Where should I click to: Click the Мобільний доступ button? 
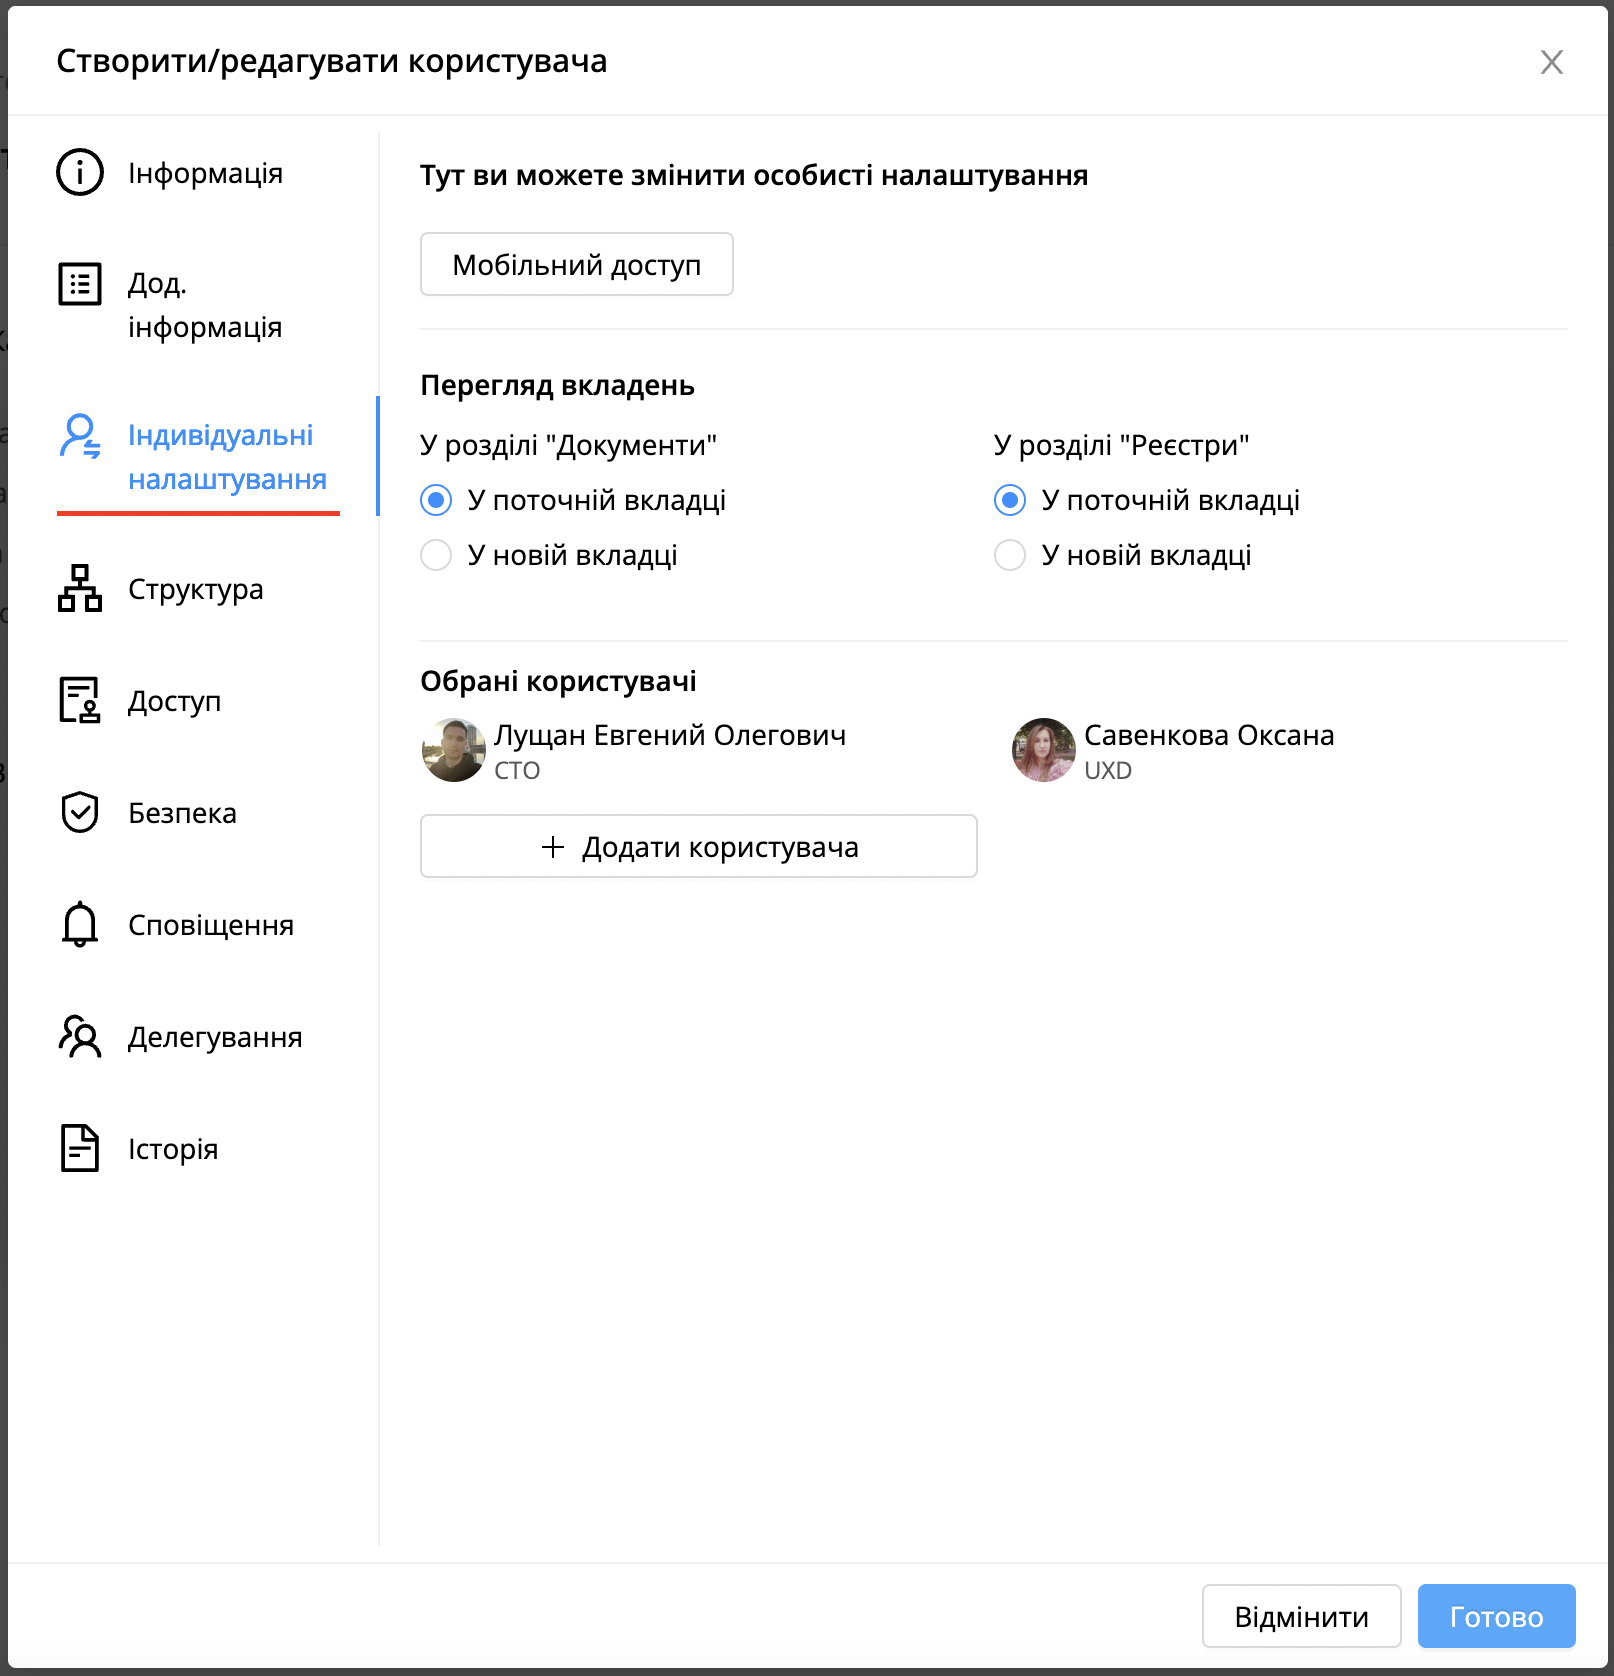coord(577,264)
